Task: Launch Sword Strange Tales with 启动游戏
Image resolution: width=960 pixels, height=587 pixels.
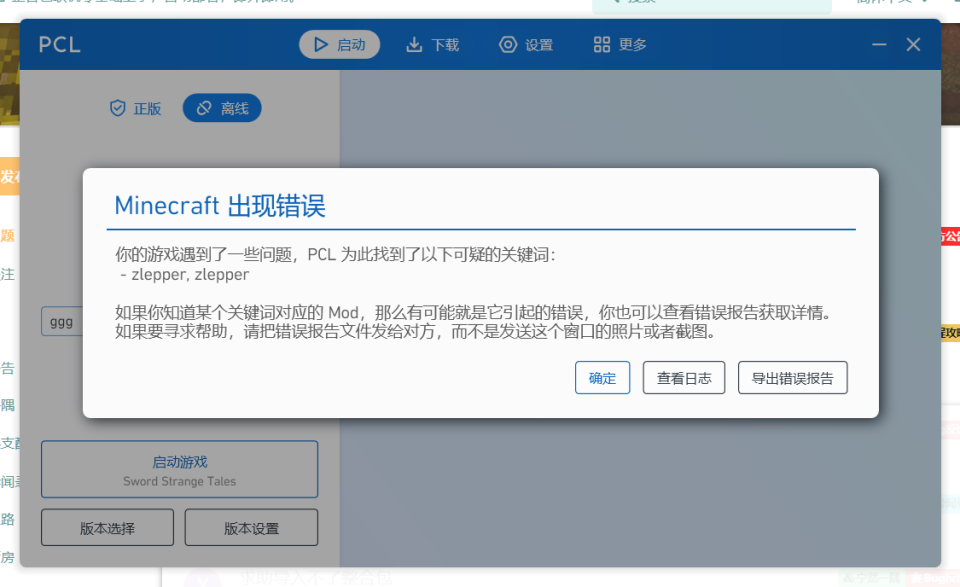Action: pyautogui.click(x=179, y=469)
